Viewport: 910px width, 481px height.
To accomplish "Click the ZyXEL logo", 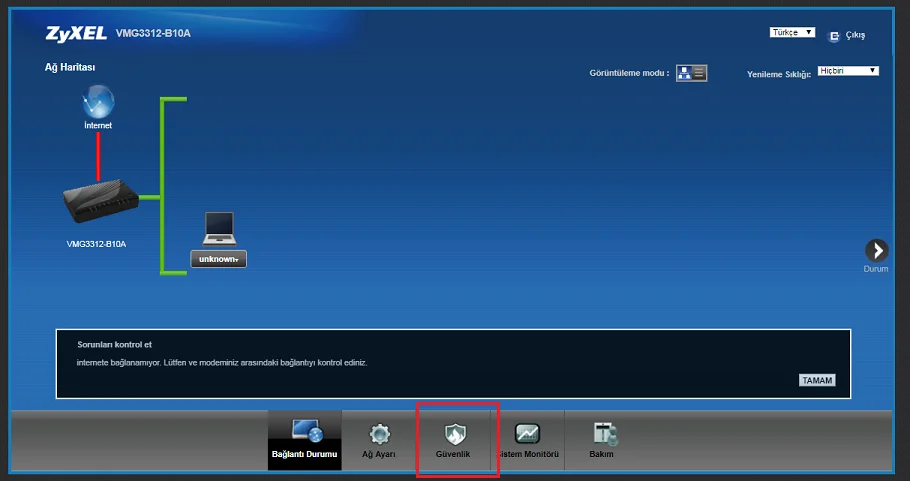I will click(75, 33).
